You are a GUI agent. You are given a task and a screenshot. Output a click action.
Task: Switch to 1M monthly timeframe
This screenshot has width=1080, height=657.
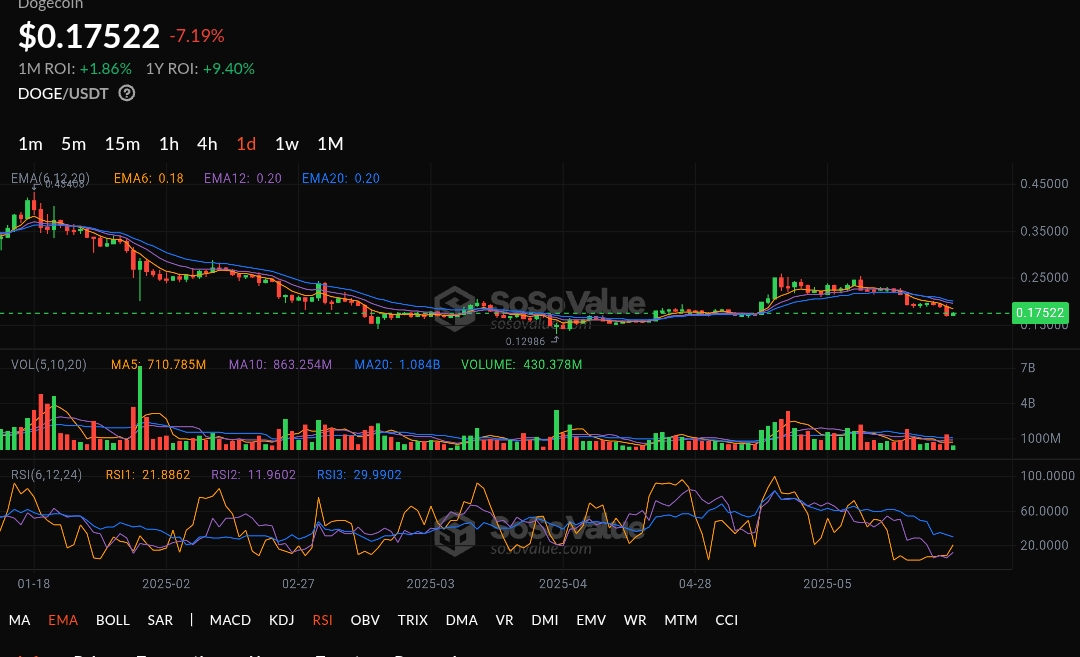(x=330, y=143)
